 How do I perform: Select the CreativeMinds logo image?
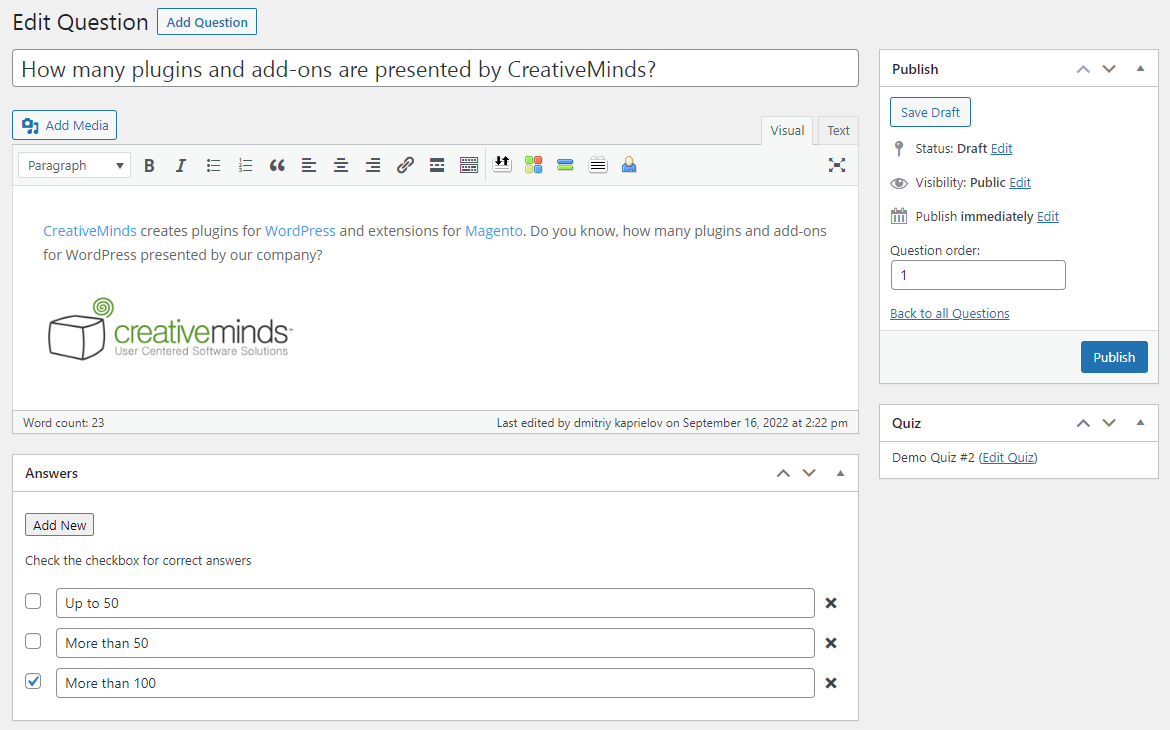point(170,329)
